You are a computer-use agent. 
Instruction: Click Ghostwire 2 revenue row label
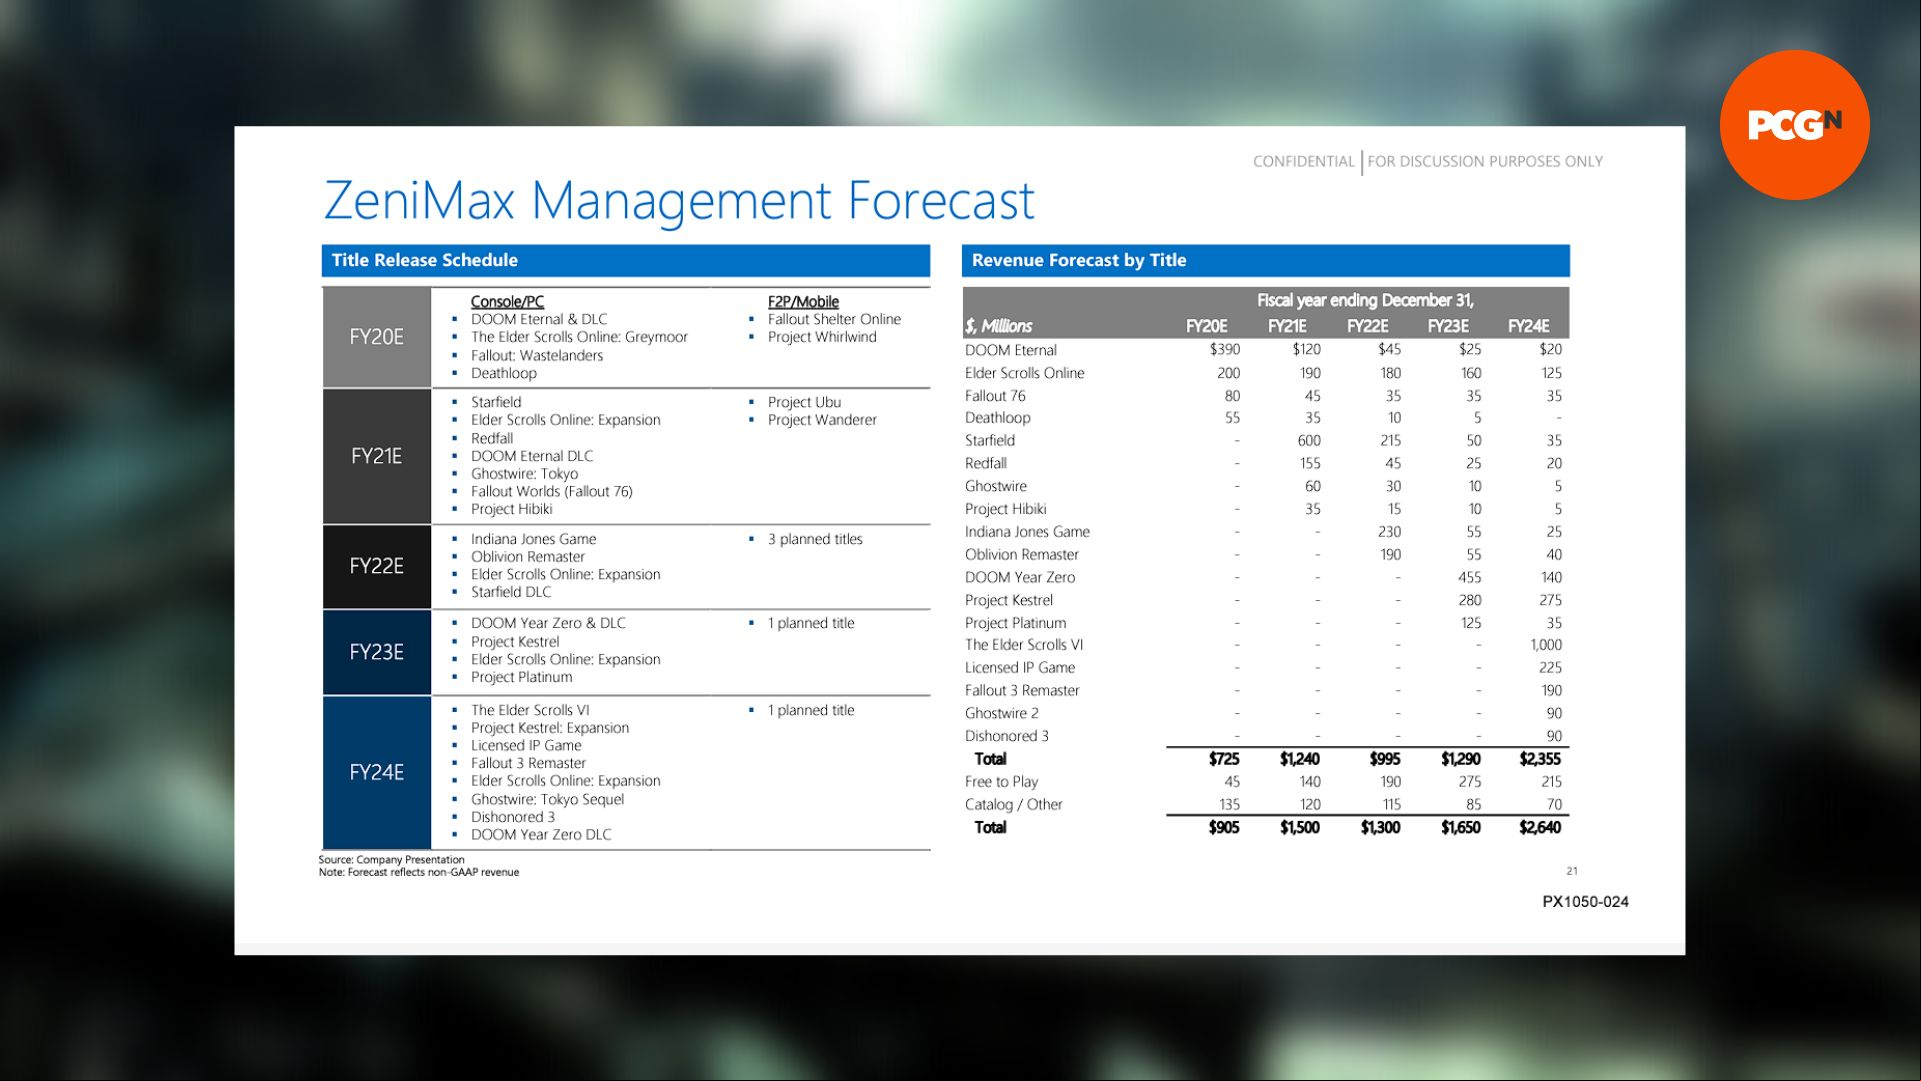1002,713
